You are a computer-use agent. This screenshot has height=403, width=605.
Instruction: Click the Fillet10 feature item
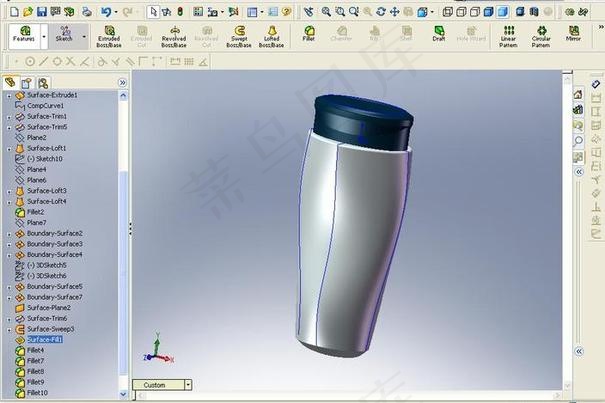(x=37, y=393)
